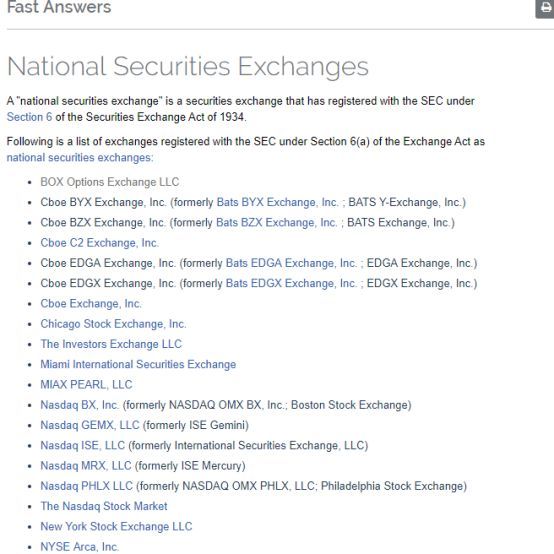Image resolution: width=554 pixels, height=554 pixels.
Task: Open the national securities exchanges link
Action: (80, 158)
